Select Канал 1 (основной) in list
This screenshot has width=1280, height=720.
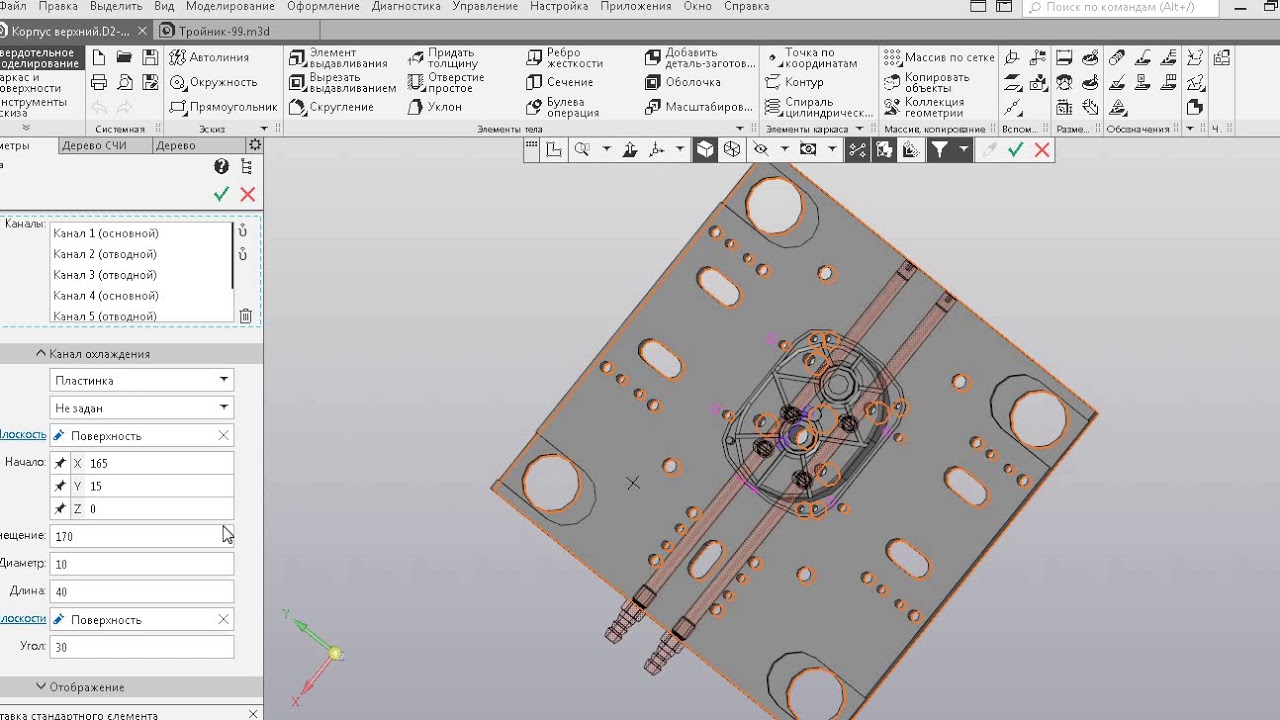tap(106, 233)
